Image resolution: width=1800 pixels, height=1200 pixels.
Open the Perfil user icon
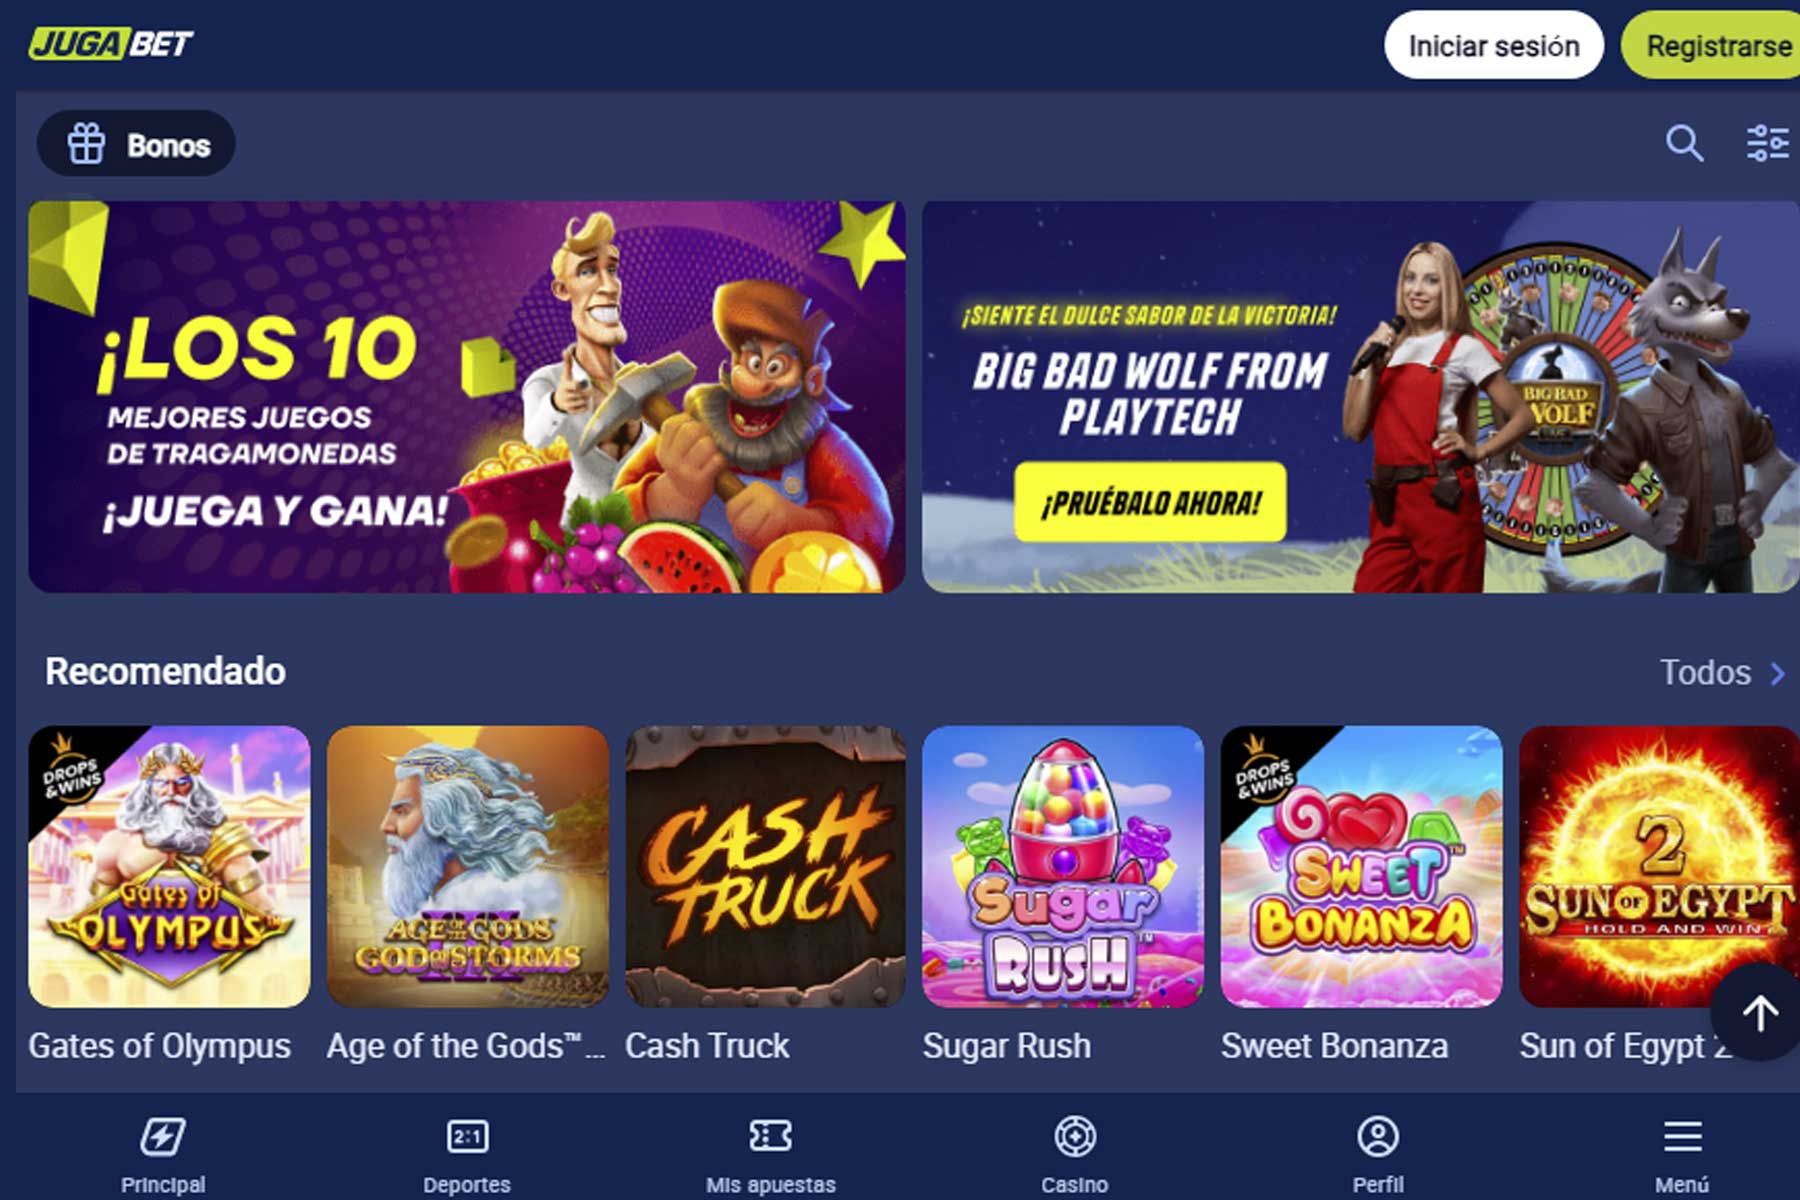1378,1136
